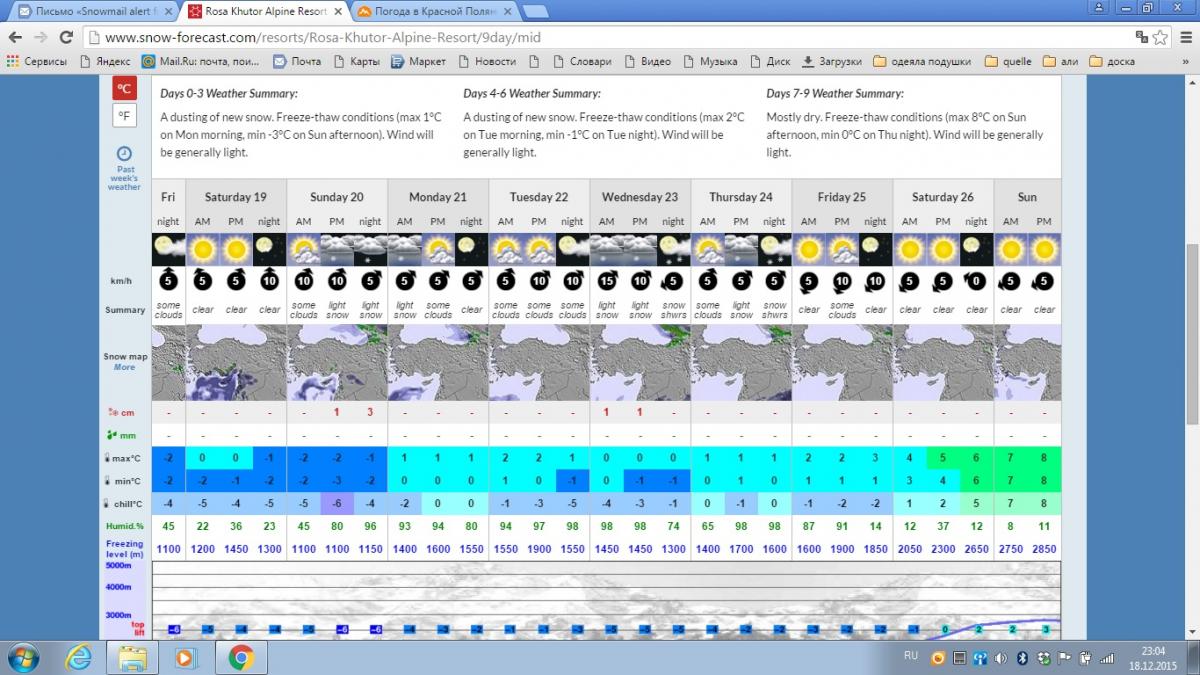The width and height of the screenshot is (1200, 675).
Task: Open the Новости bookmark
Action: 486,61
